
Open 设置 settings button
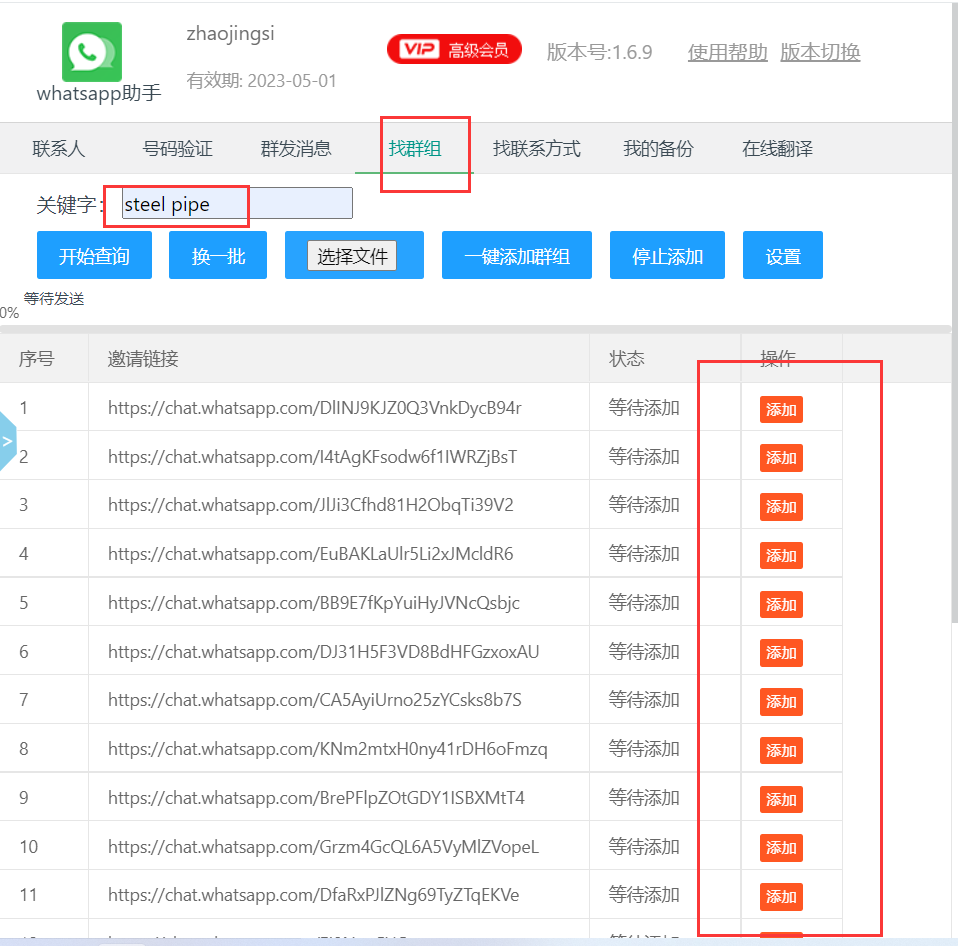[x=783, y=256]
